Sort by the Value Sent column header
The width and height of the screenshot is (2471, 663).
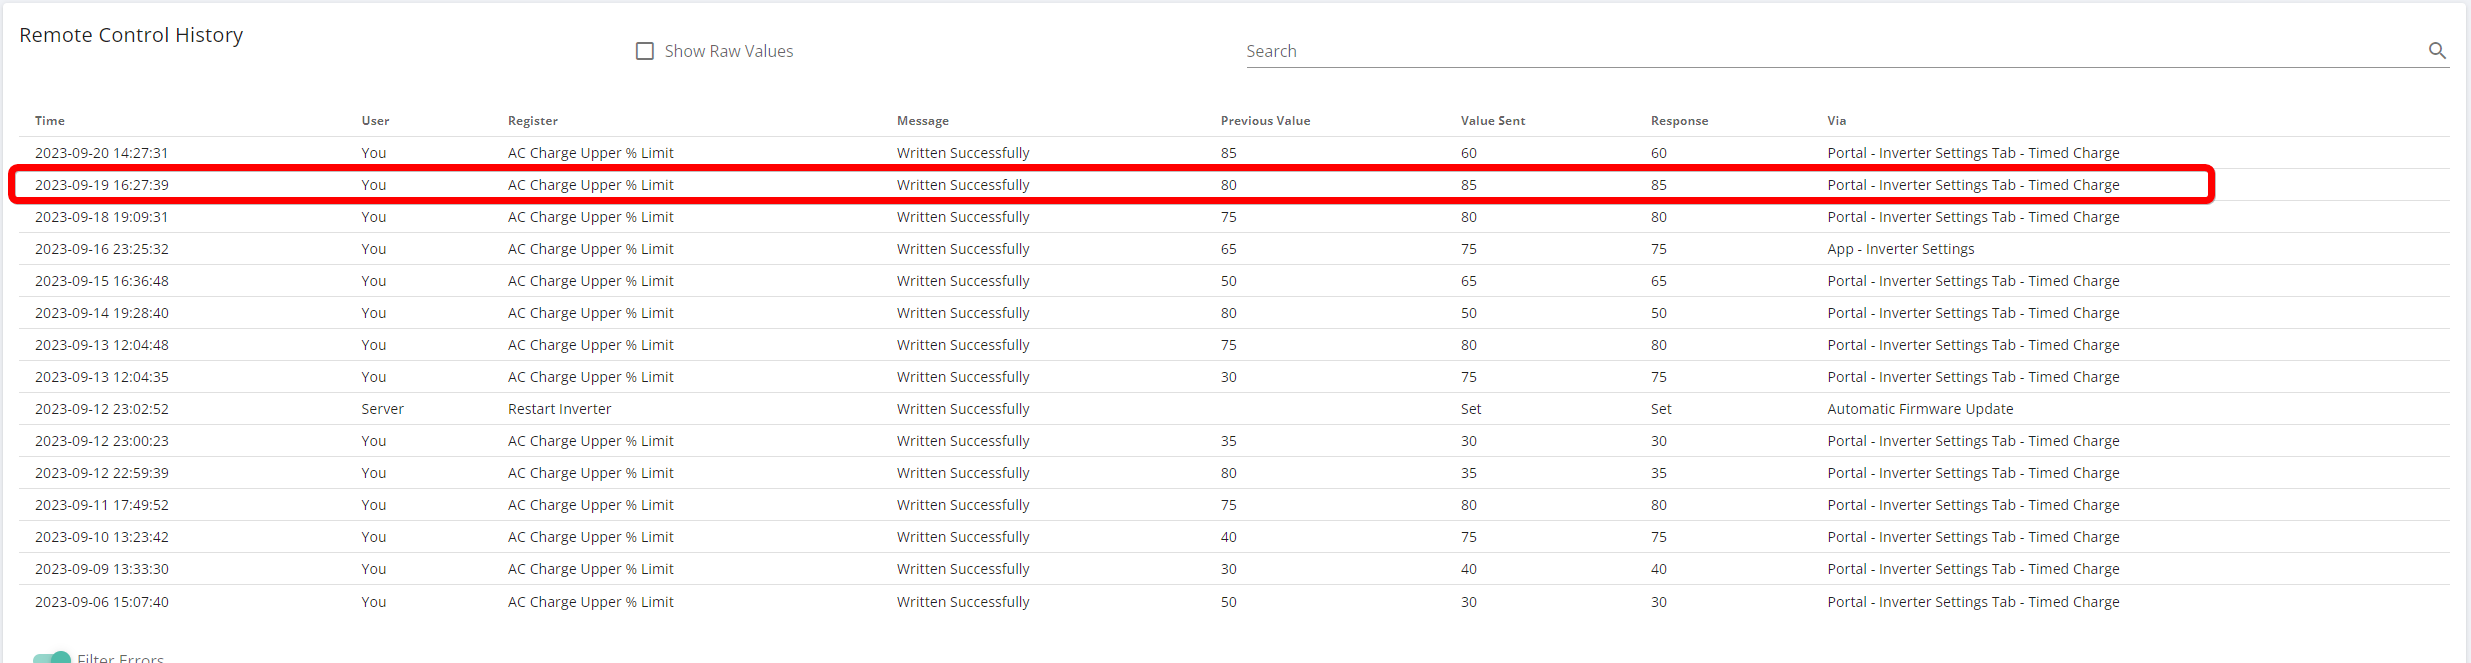click(x=1493, y=121)
